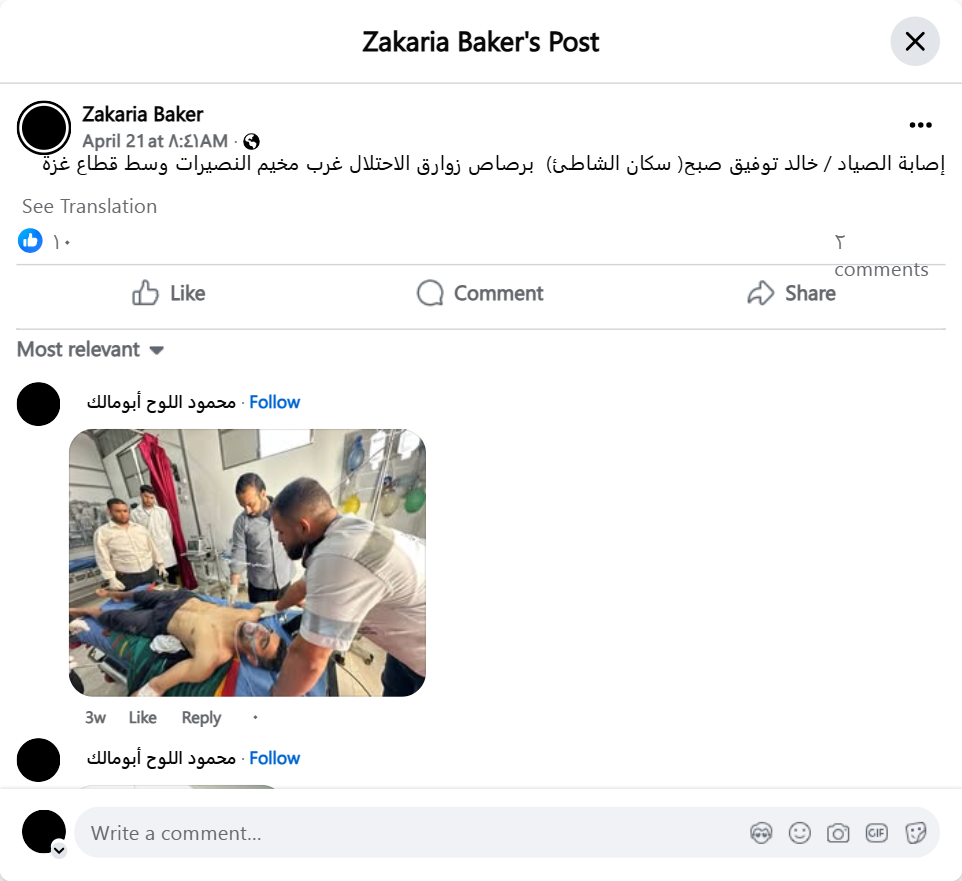Attach a photo with the camera icon
962x881 pixels.
[838, 833]
